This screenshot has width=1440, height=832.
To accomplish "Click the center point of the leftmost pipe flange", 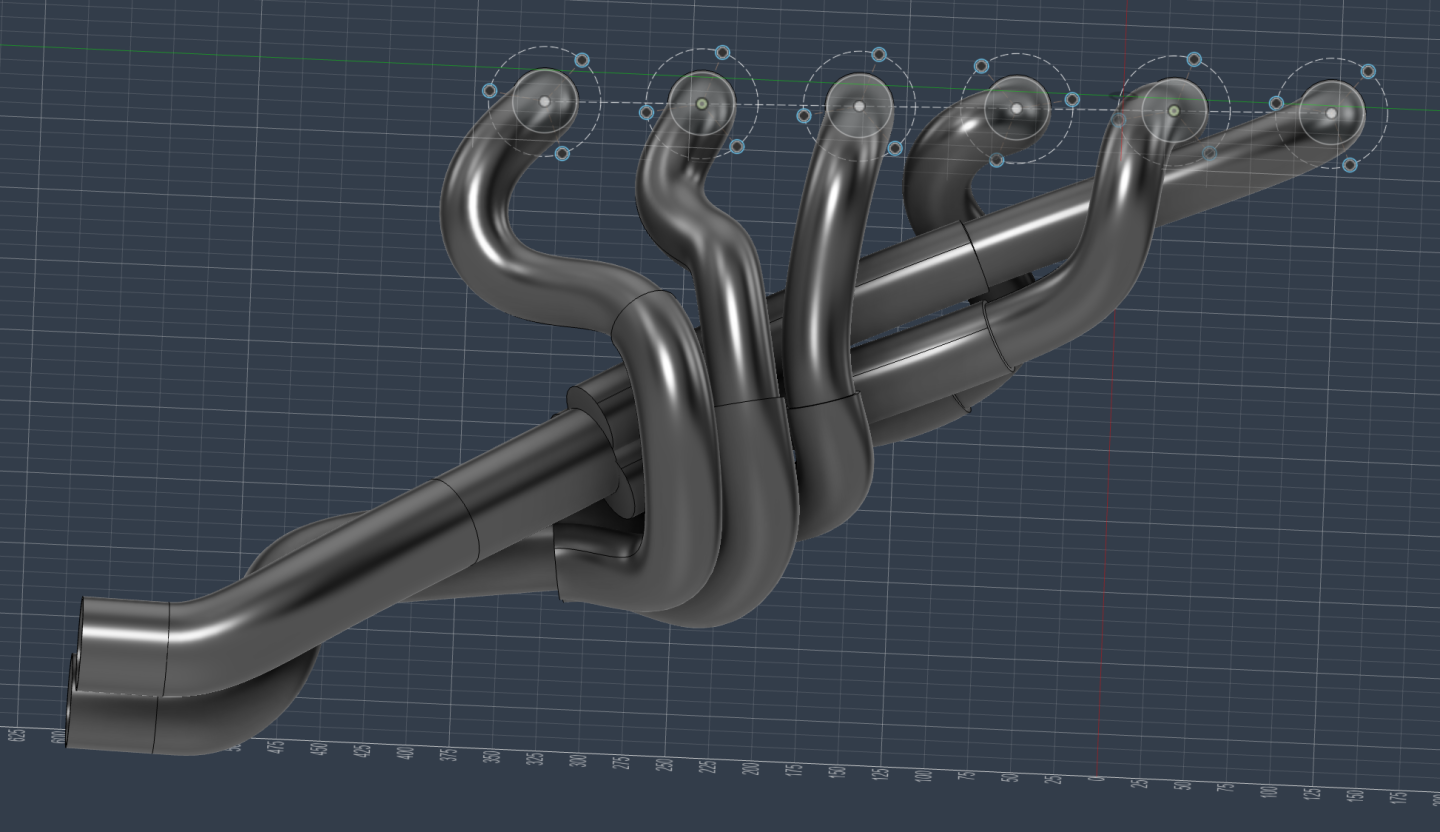I will point(544,101).
